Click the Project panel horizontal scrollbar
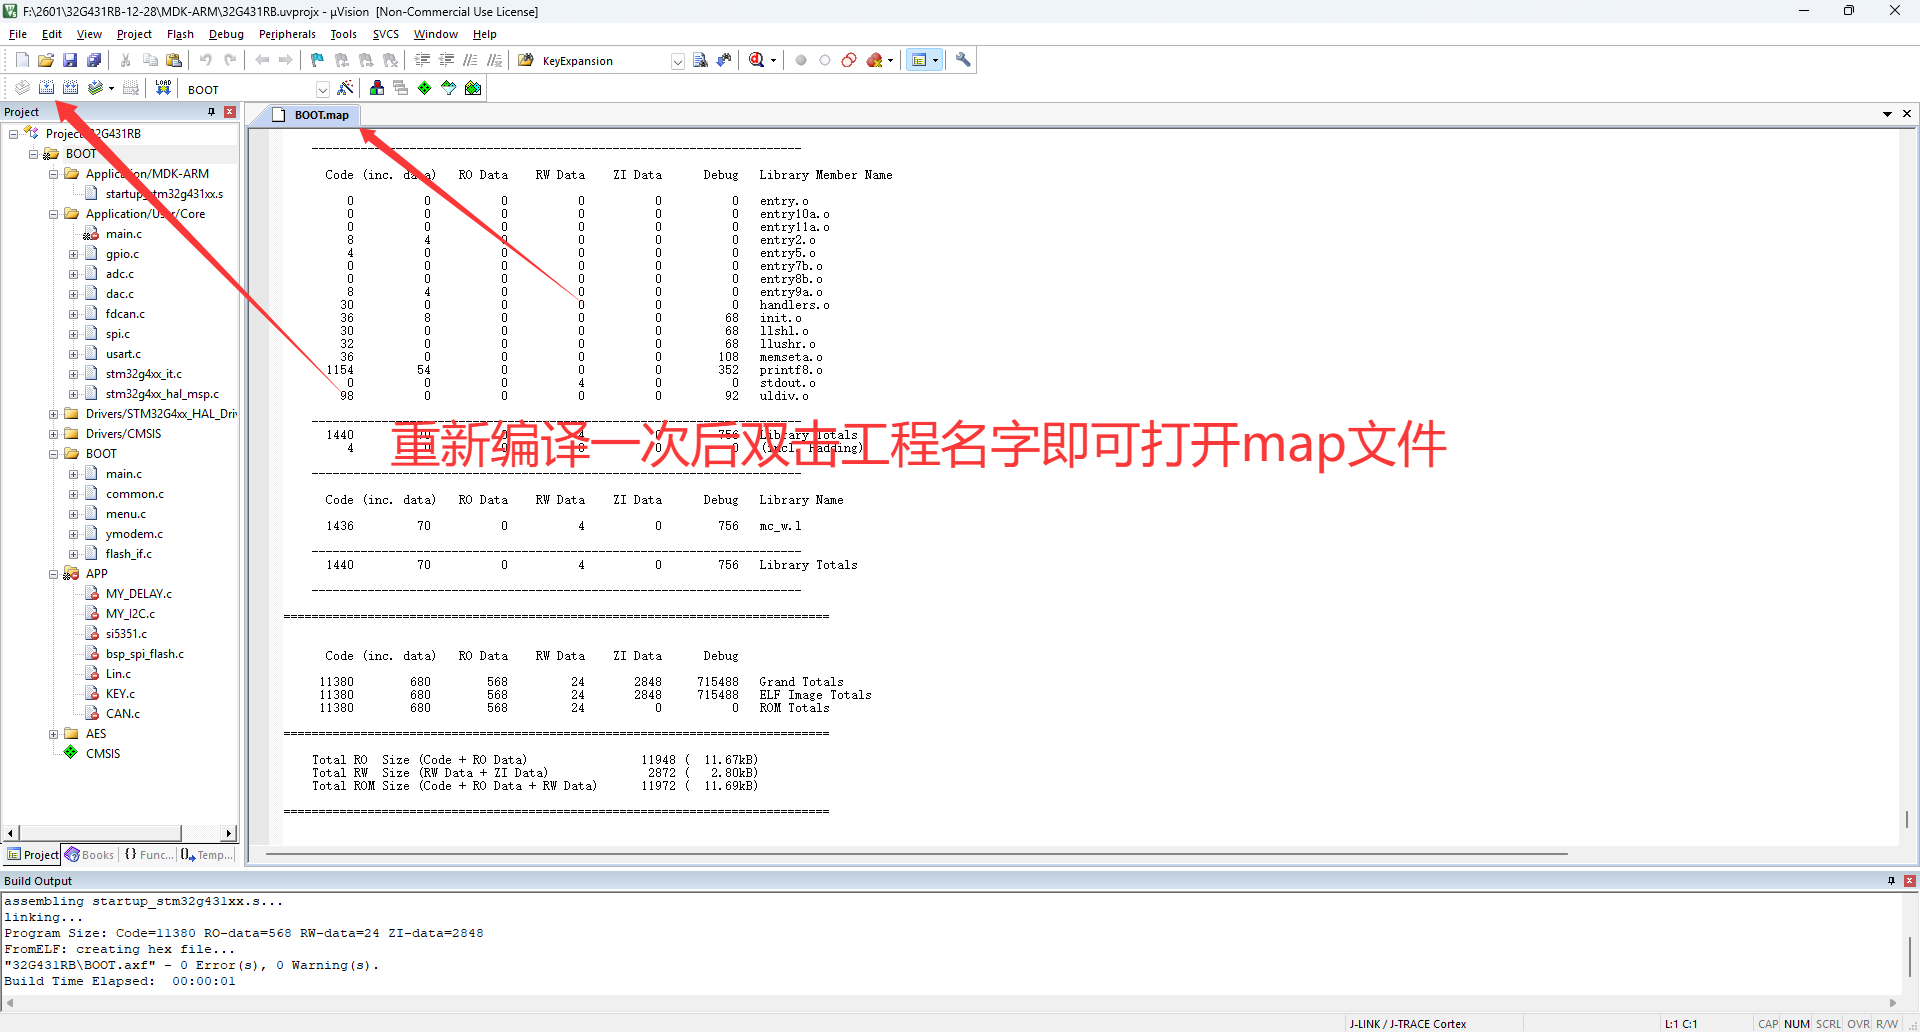Image resolution: width=1920 pixels, height=1032 pixels. point(100,833)
